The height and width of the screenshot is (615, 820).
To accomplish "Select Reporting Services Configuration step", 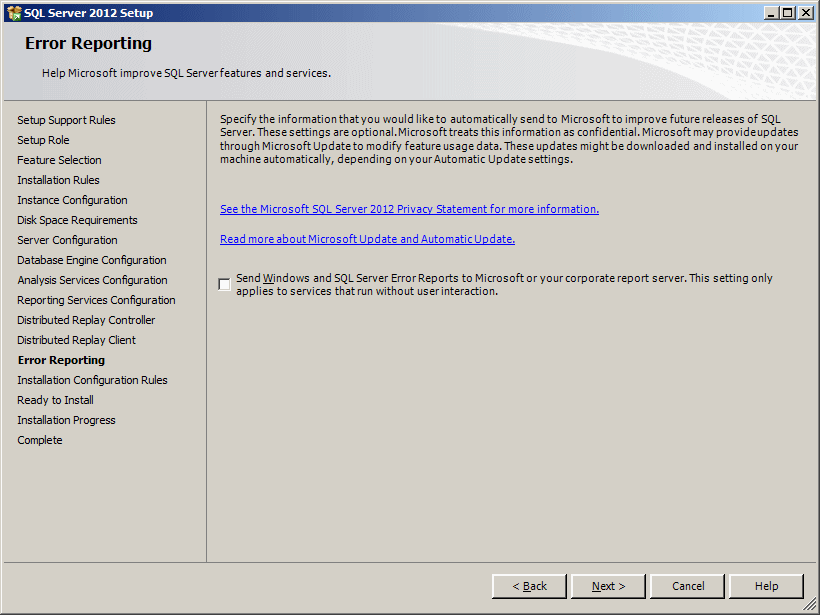I will (x=96, y=300).
